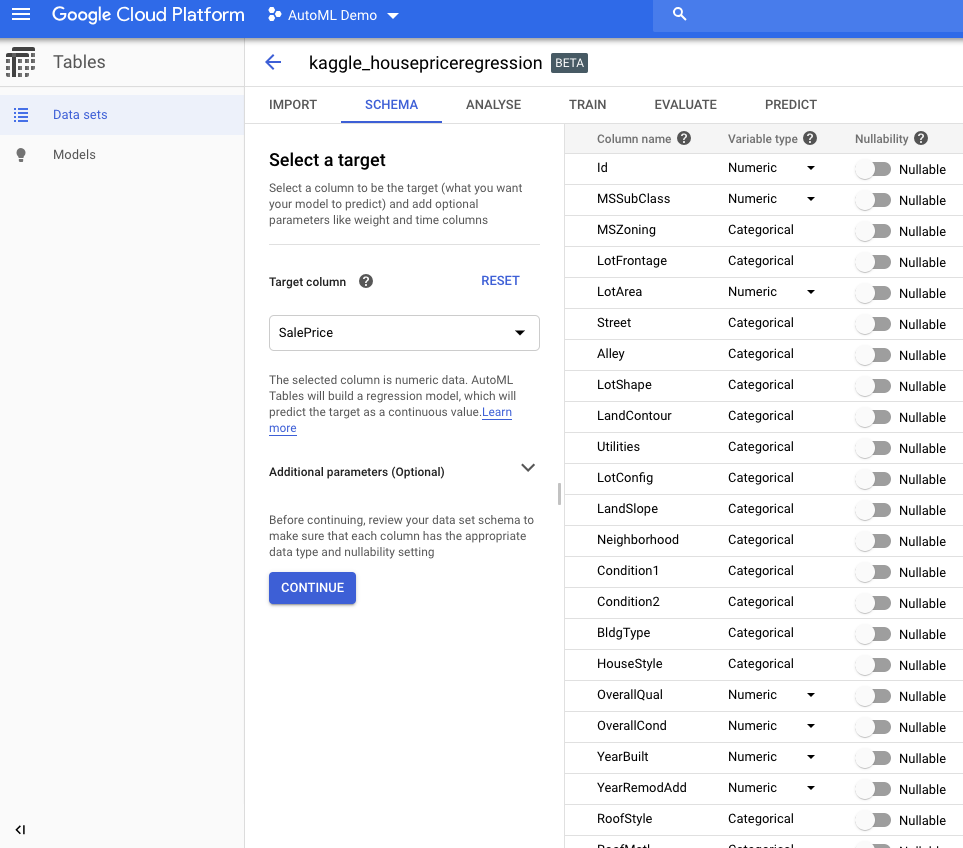Go to the ANALYSE tab
The width and height of the screenshot is (963, 848).
click(493, 104)
